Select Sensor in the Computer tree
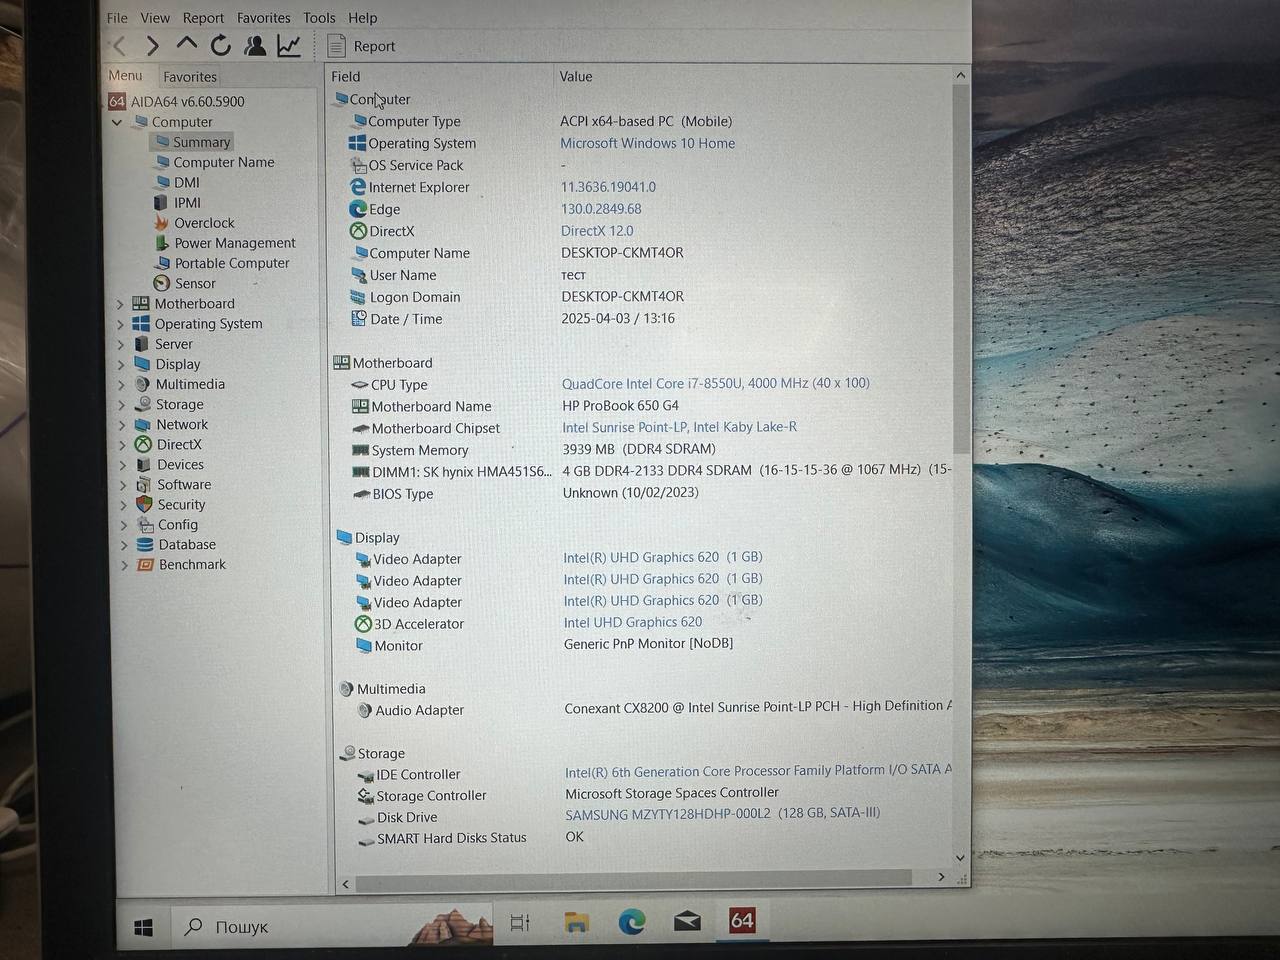The height and width of the screenshot is (960, 1280). (x=195, y=283)
